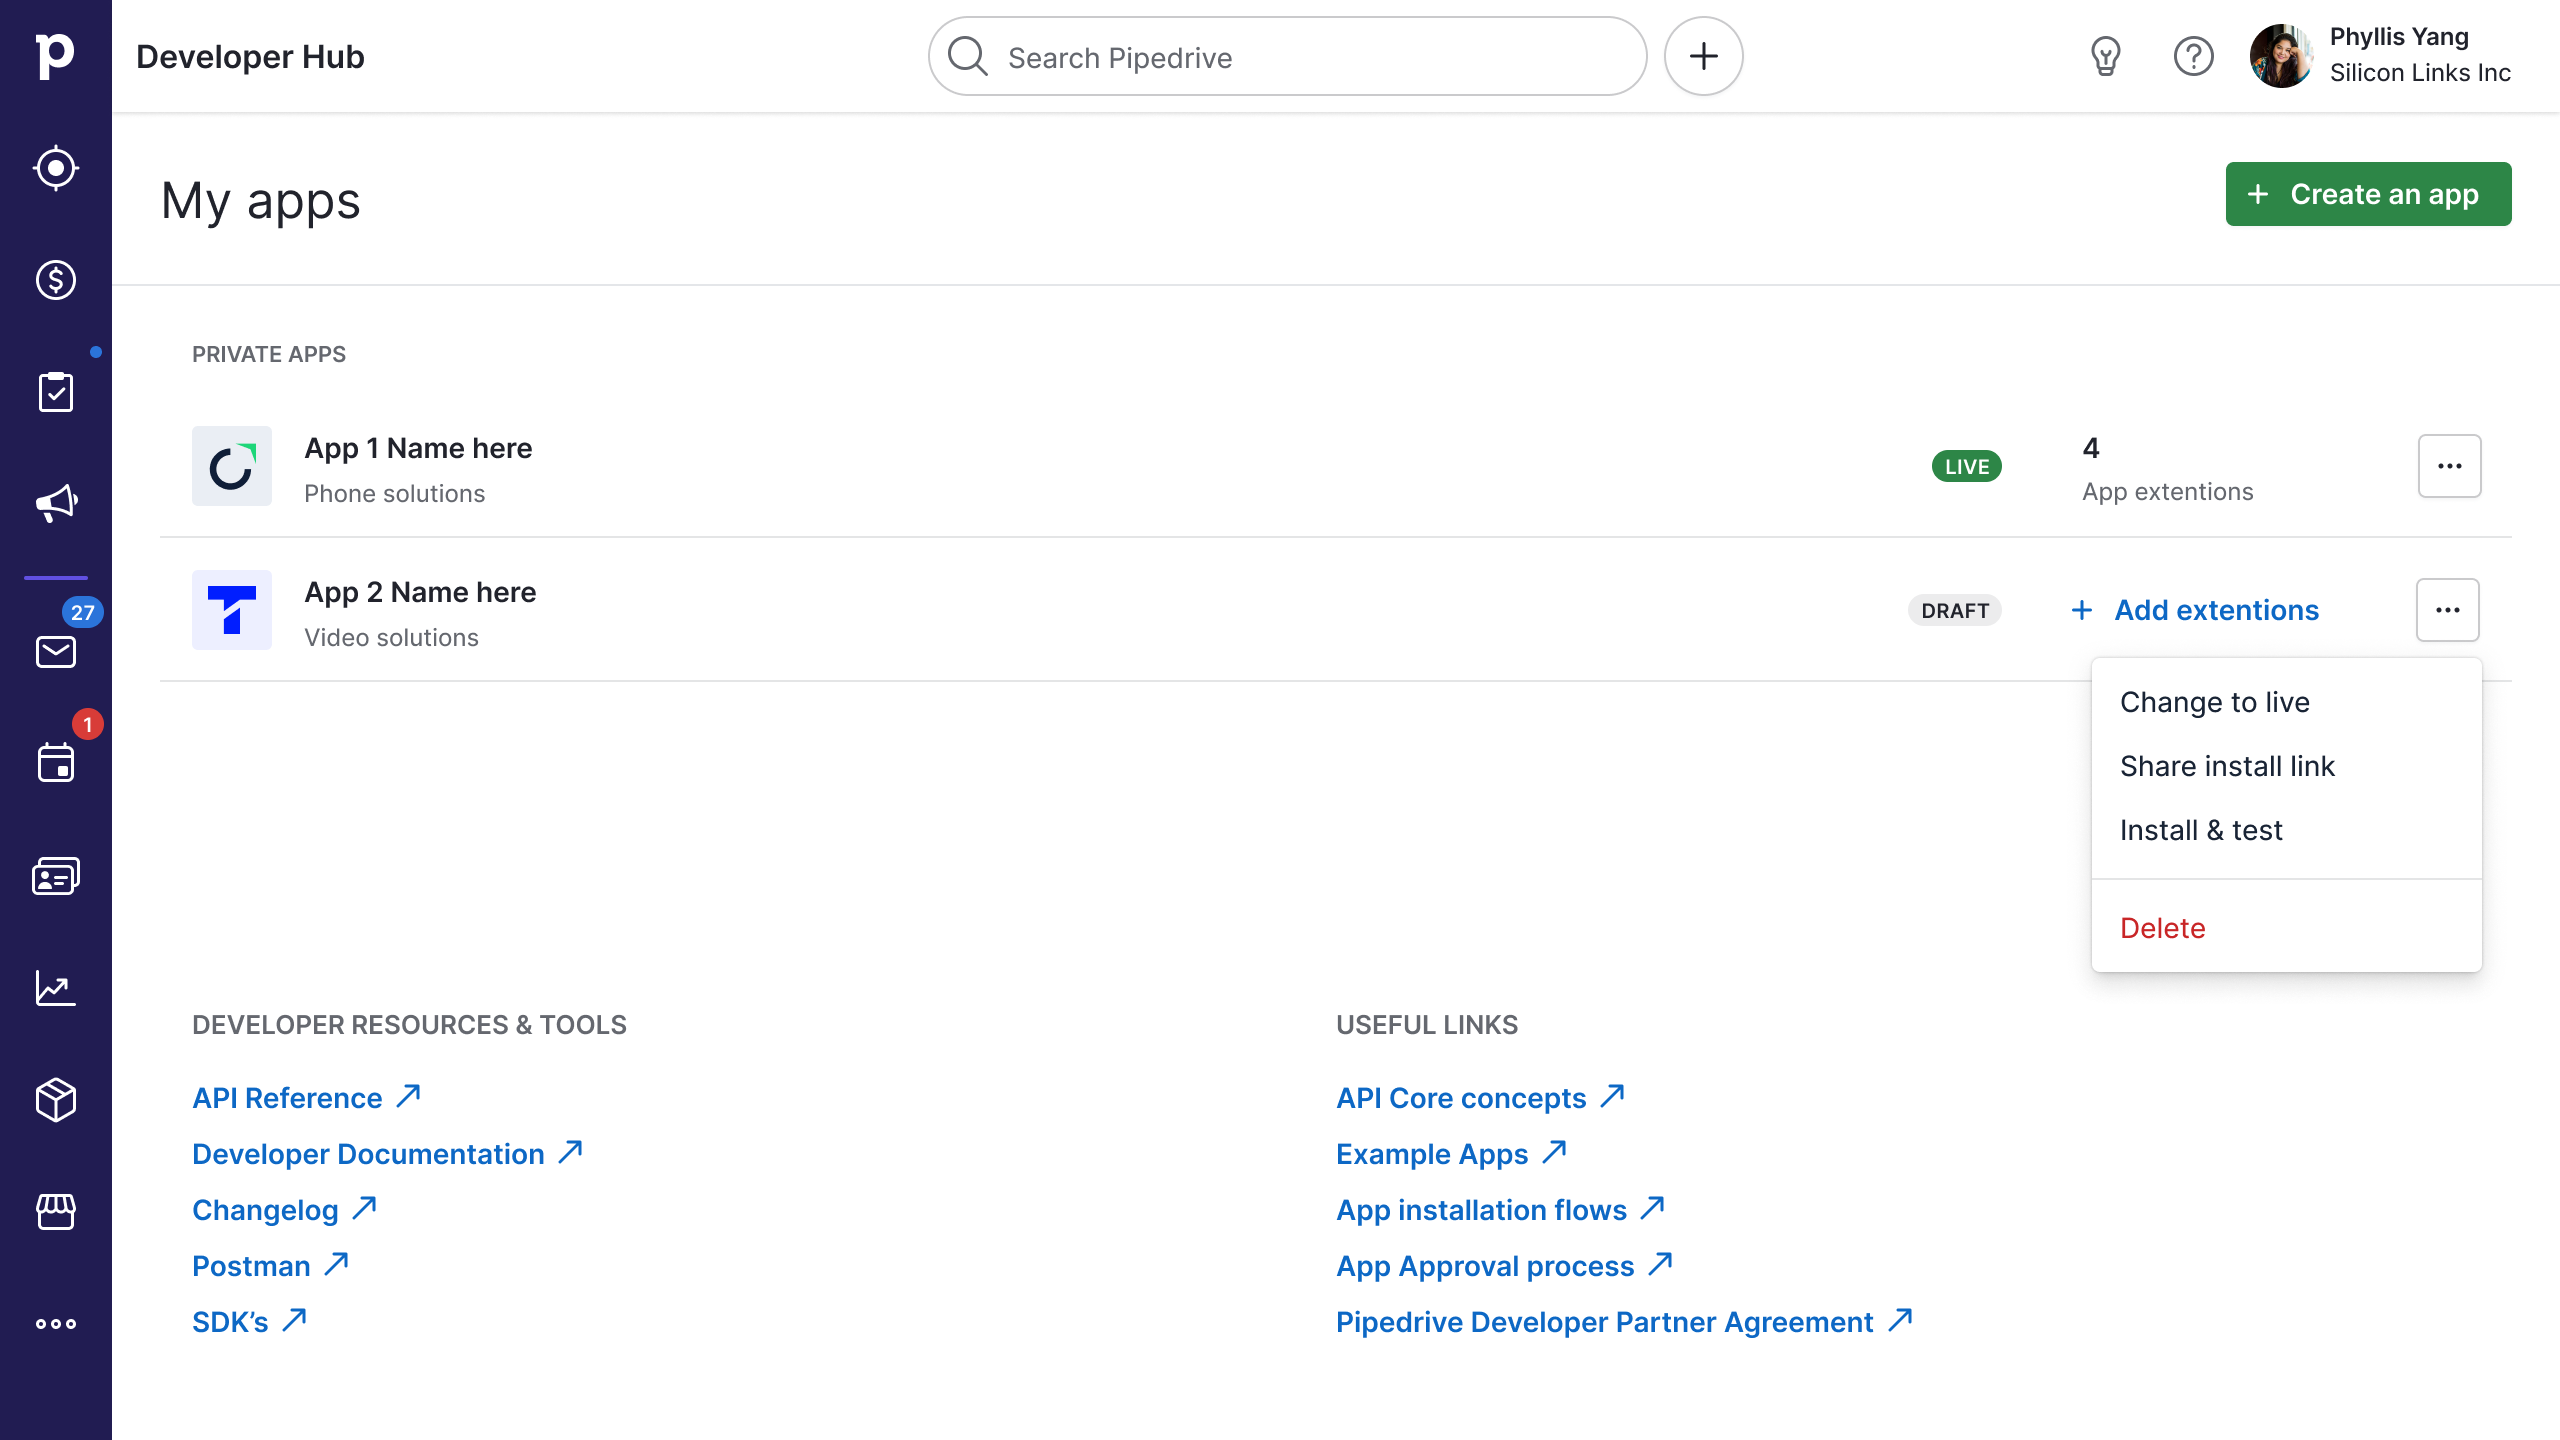Open the help question mark icon
This screenshot has height=1440, width=2560.
pyautogui.click(x=2193, y=57)
